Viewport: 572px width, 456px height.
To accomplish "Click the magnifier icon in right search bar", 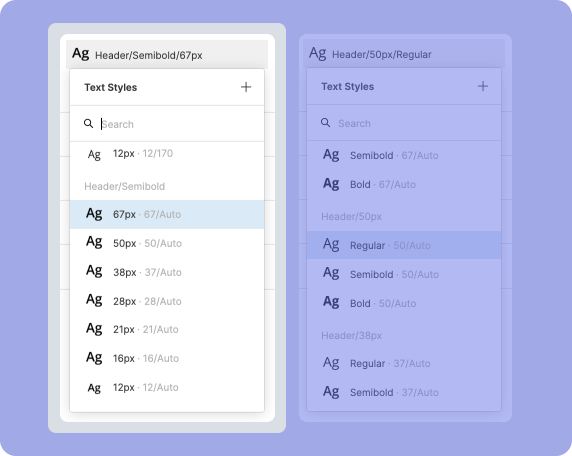I will [325, 123].
